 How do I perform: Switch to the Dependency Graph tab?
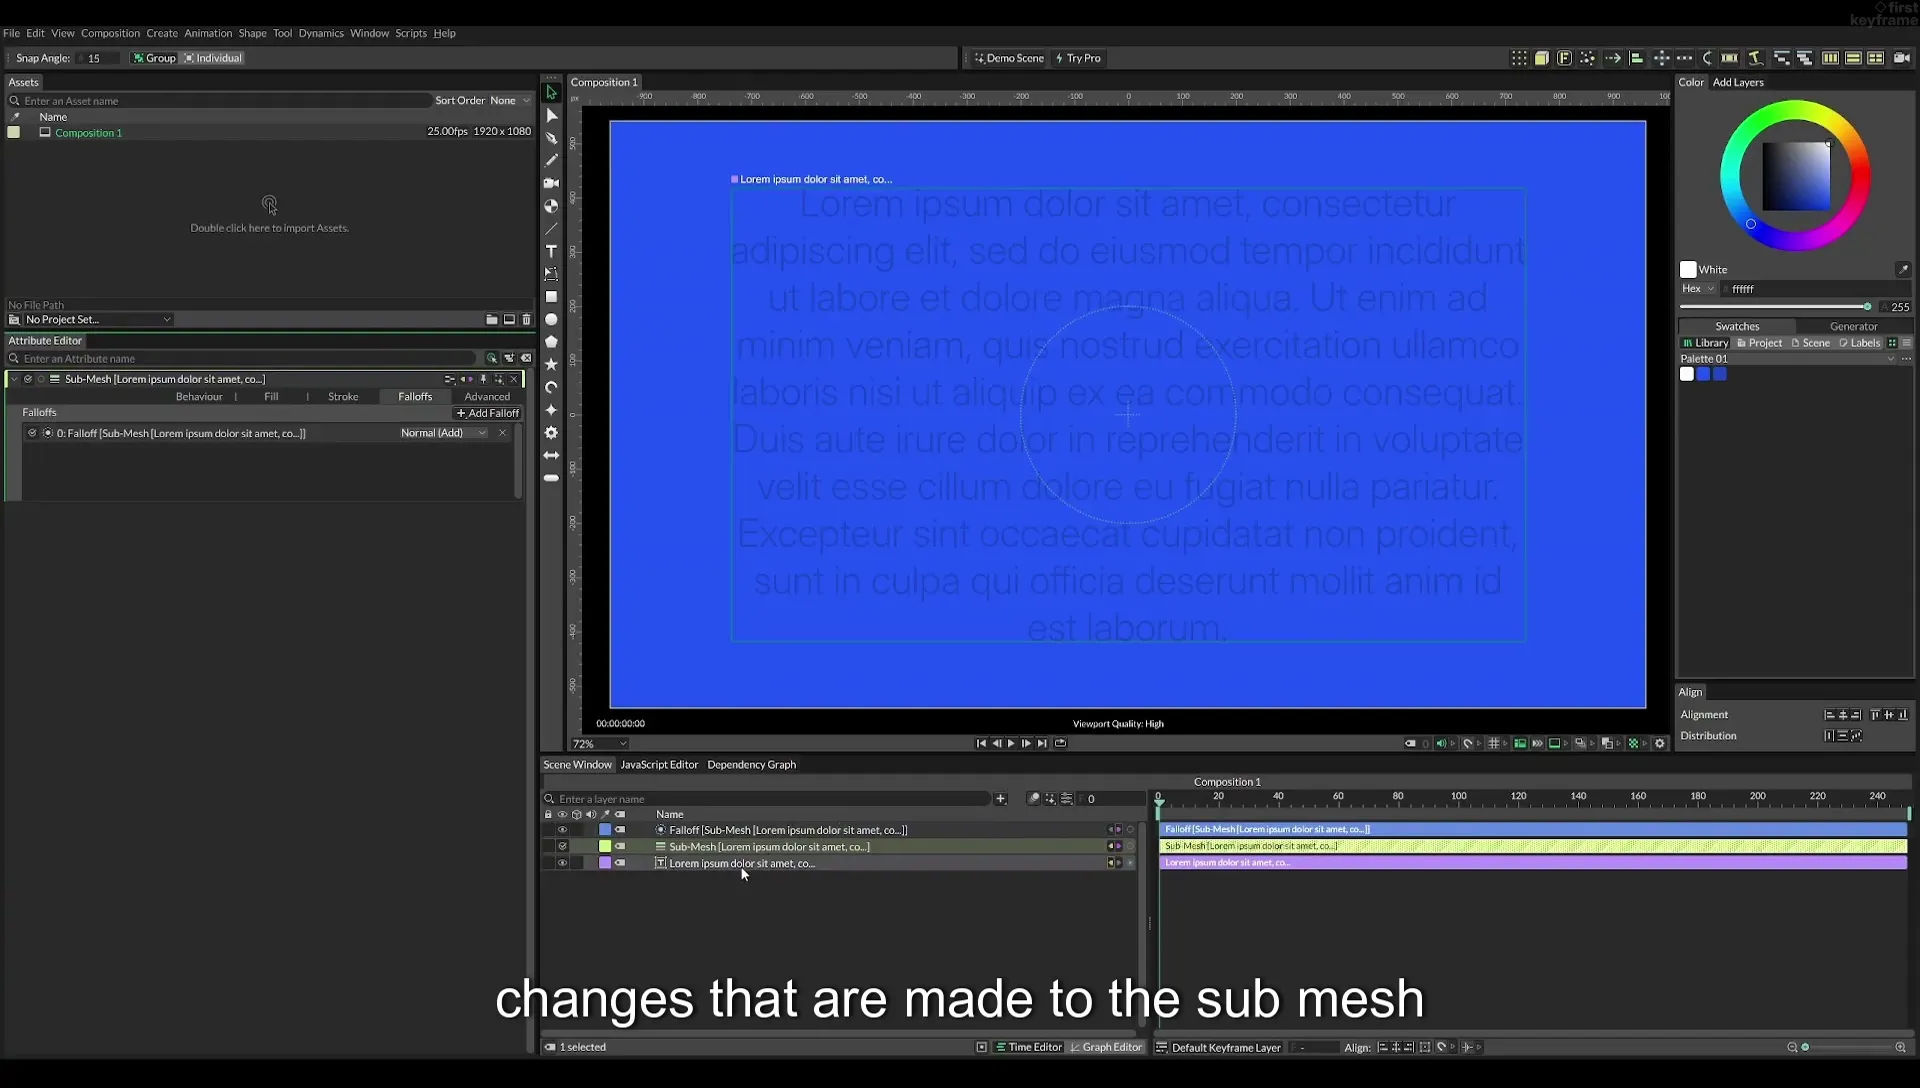click(x=751, y=765)
